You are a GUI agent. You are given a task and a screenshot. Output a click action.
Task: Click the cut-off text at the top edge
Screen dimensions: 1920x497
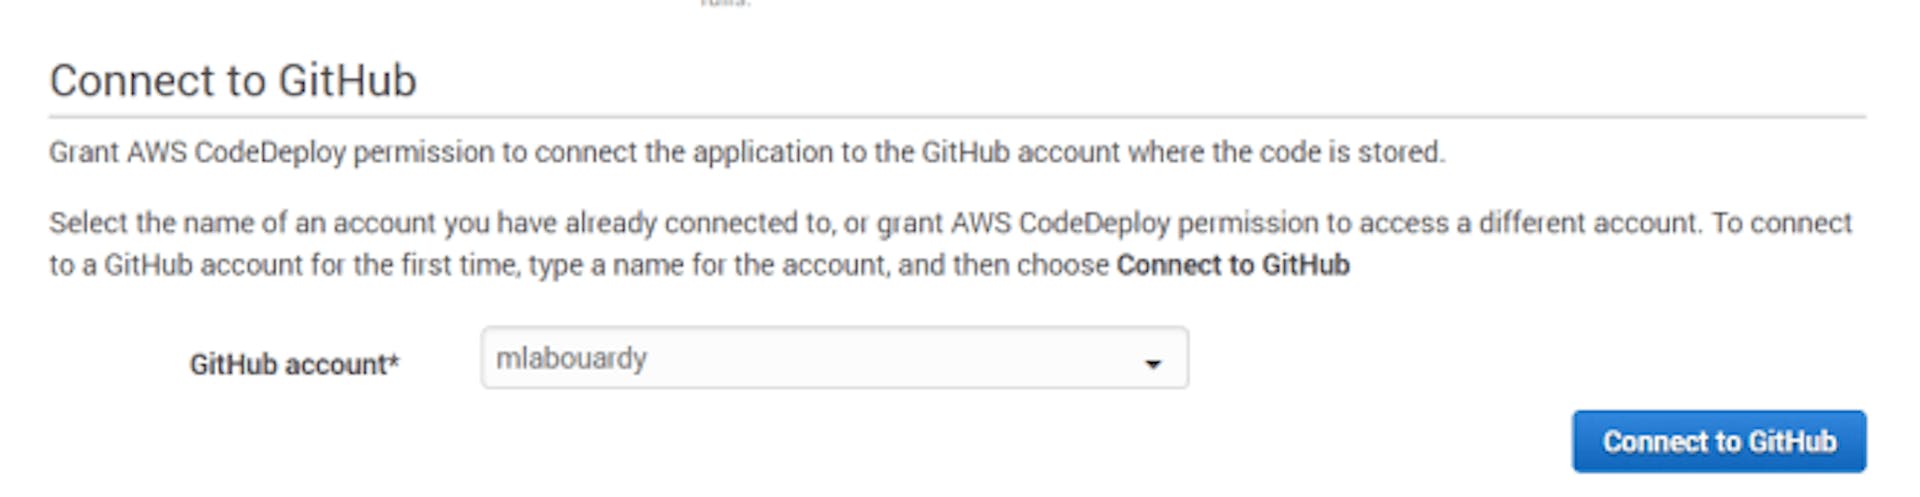(x=725, y=3)
